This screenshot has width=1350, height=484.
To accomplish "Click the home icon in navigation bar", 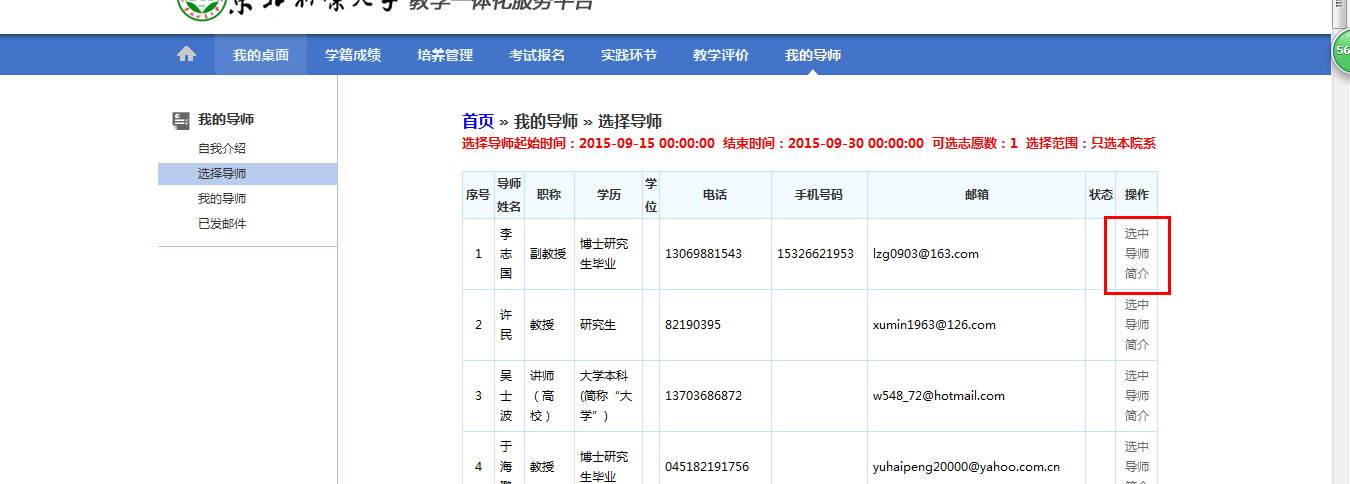I will point(186,55).
